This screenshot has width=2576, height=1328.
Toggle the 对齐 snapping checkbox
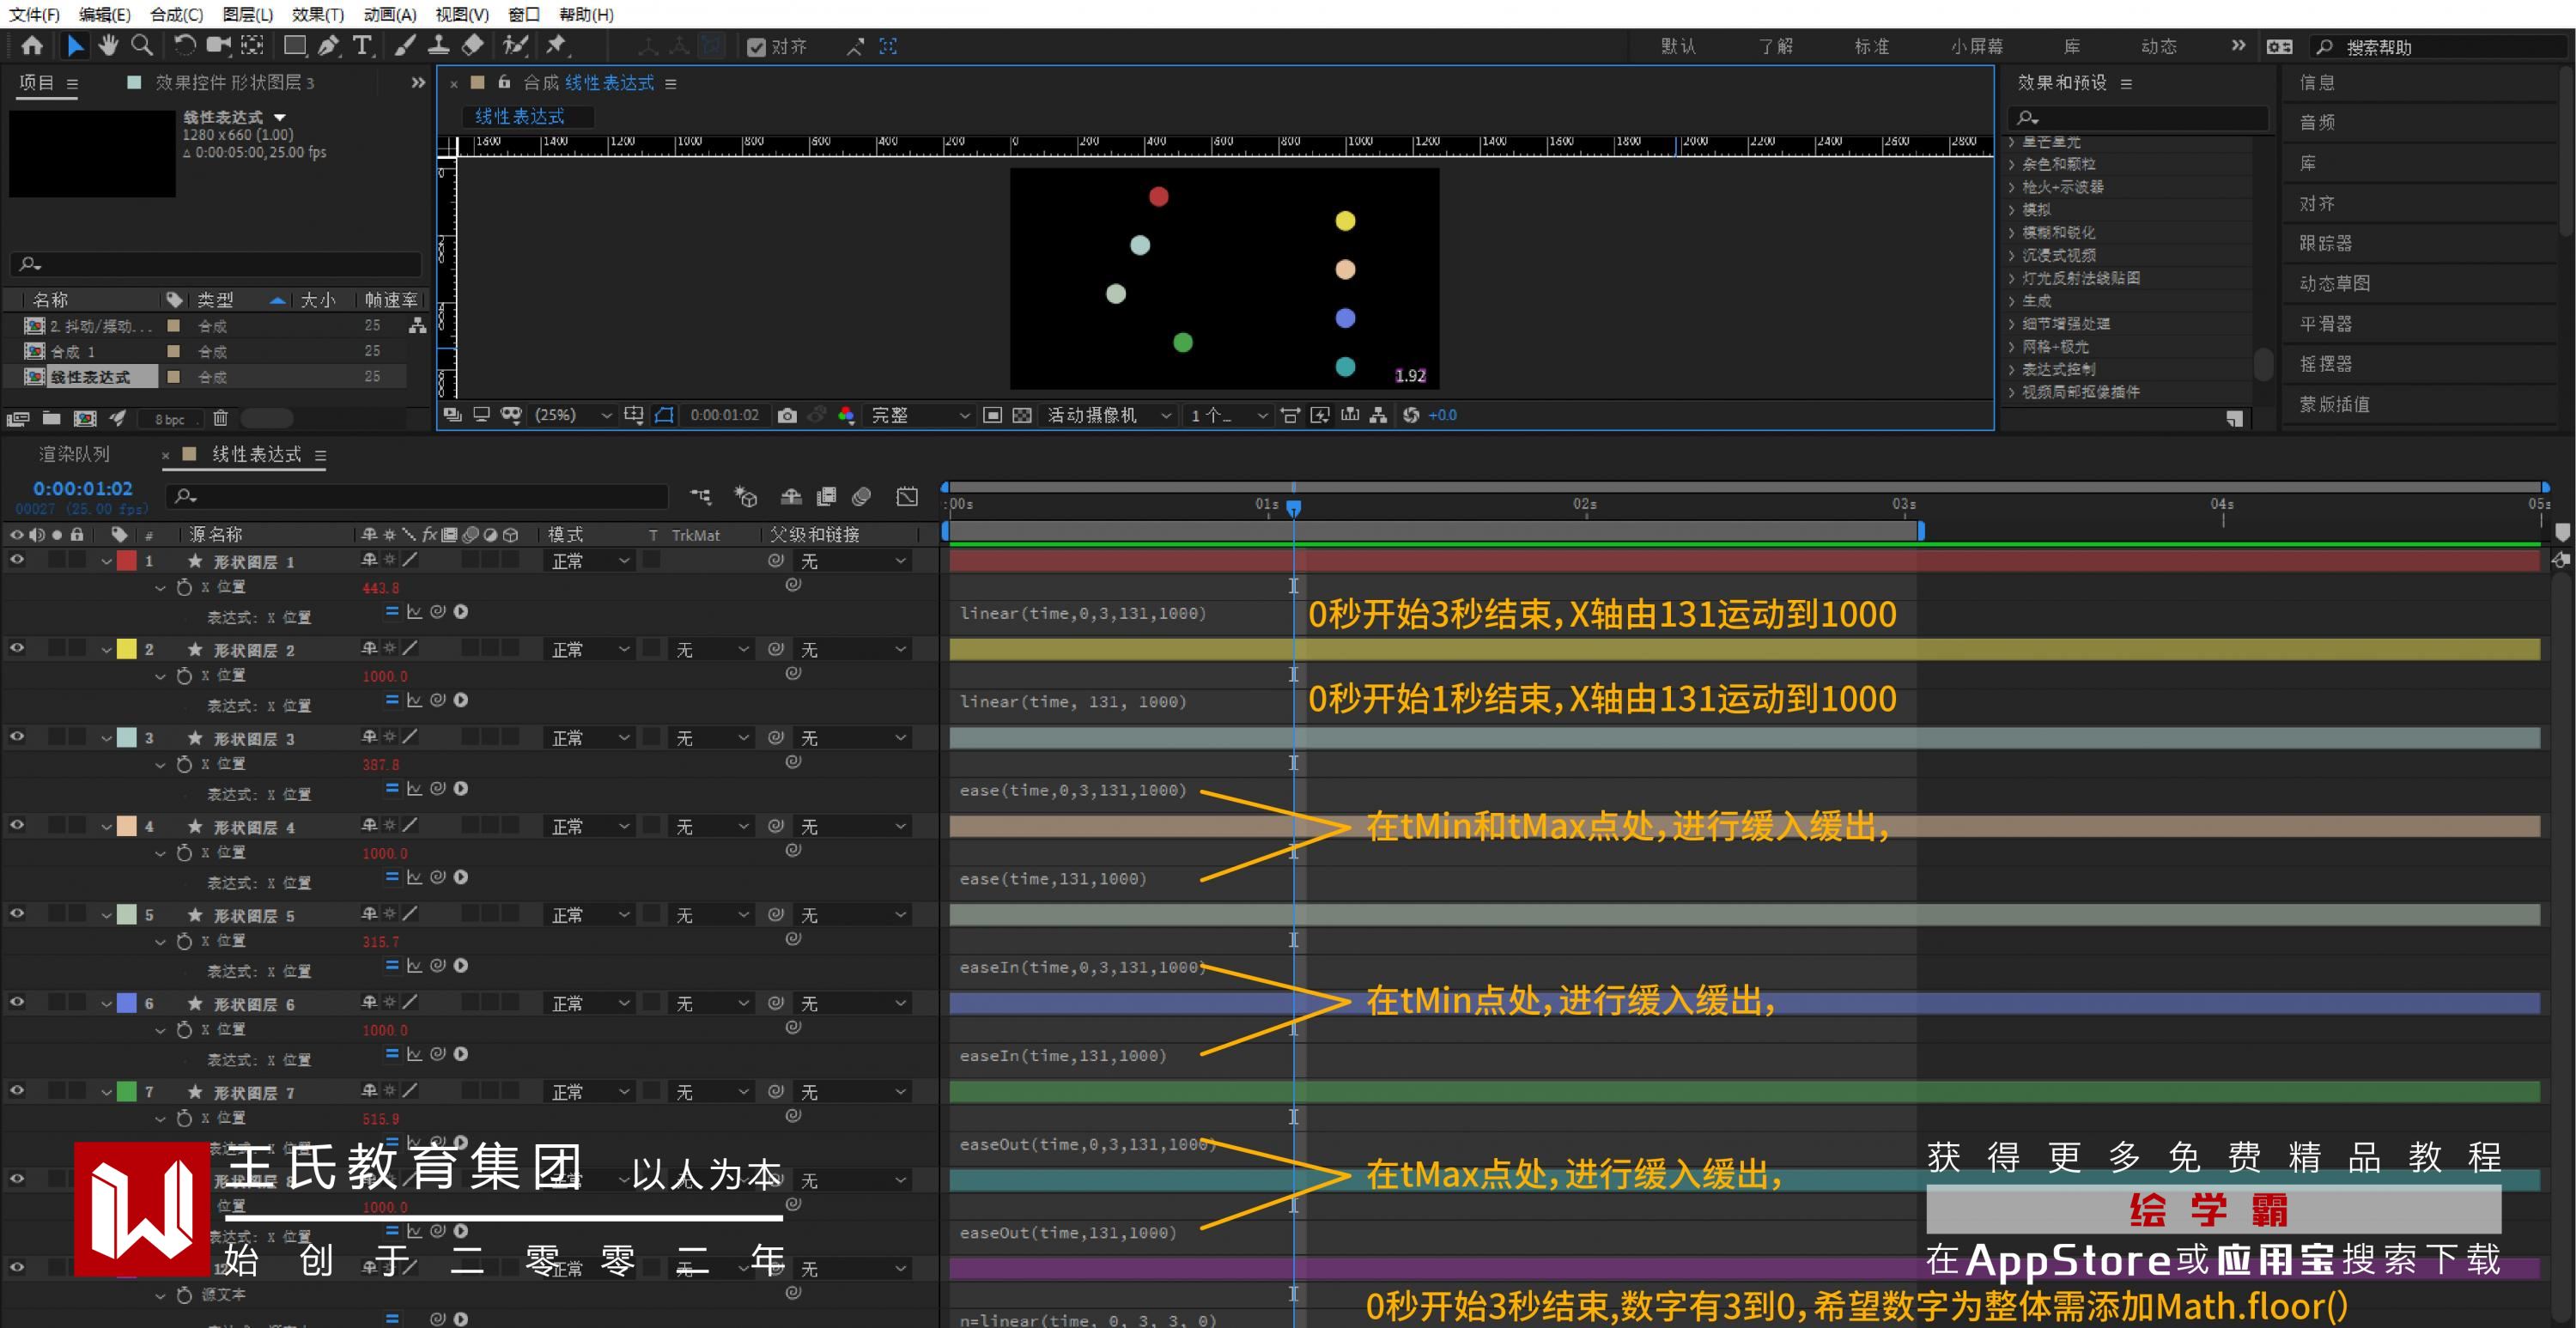point(756,47)
